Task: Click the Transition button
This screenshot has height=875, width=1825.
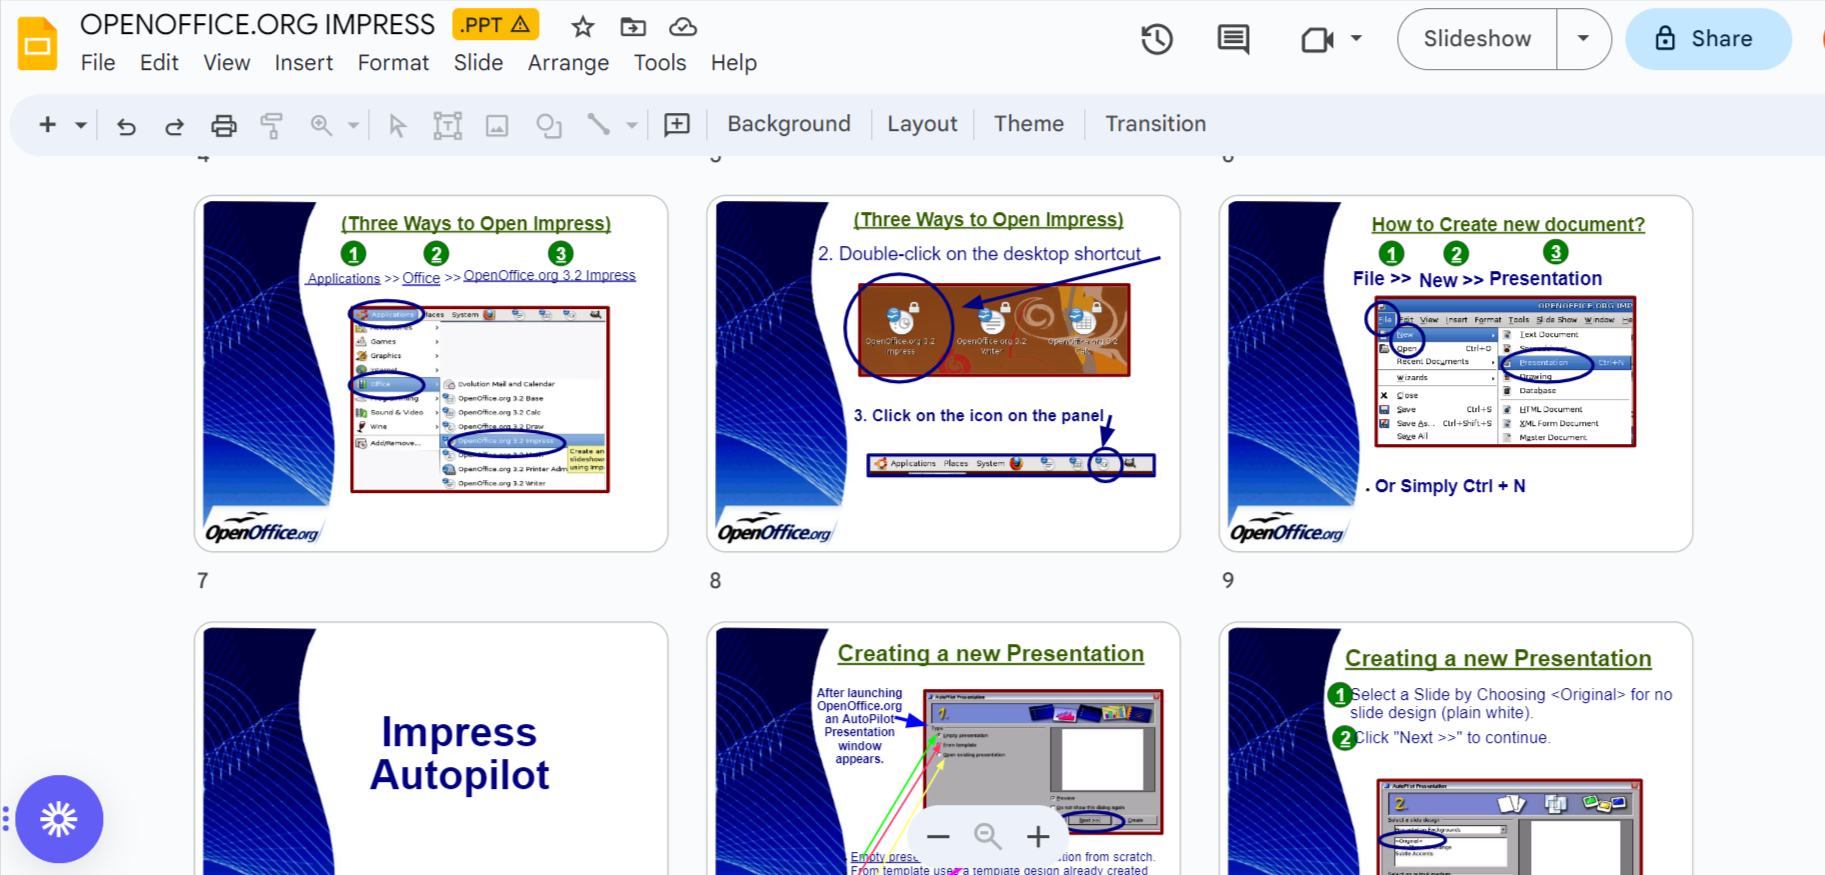Action: coord(1155,124)
